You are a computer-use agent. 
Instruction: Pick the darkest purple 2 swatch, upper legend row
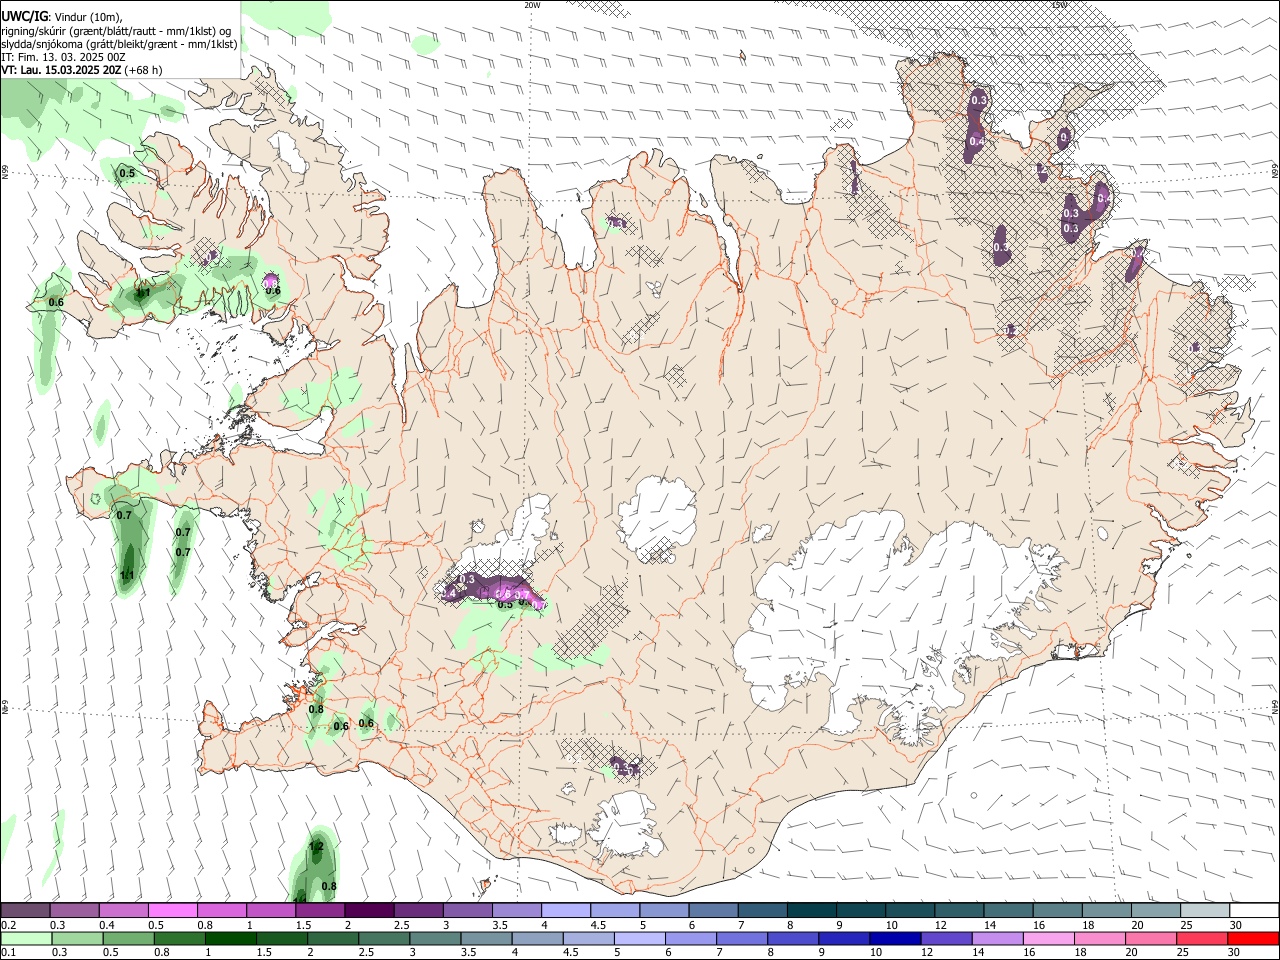point(369,910)
